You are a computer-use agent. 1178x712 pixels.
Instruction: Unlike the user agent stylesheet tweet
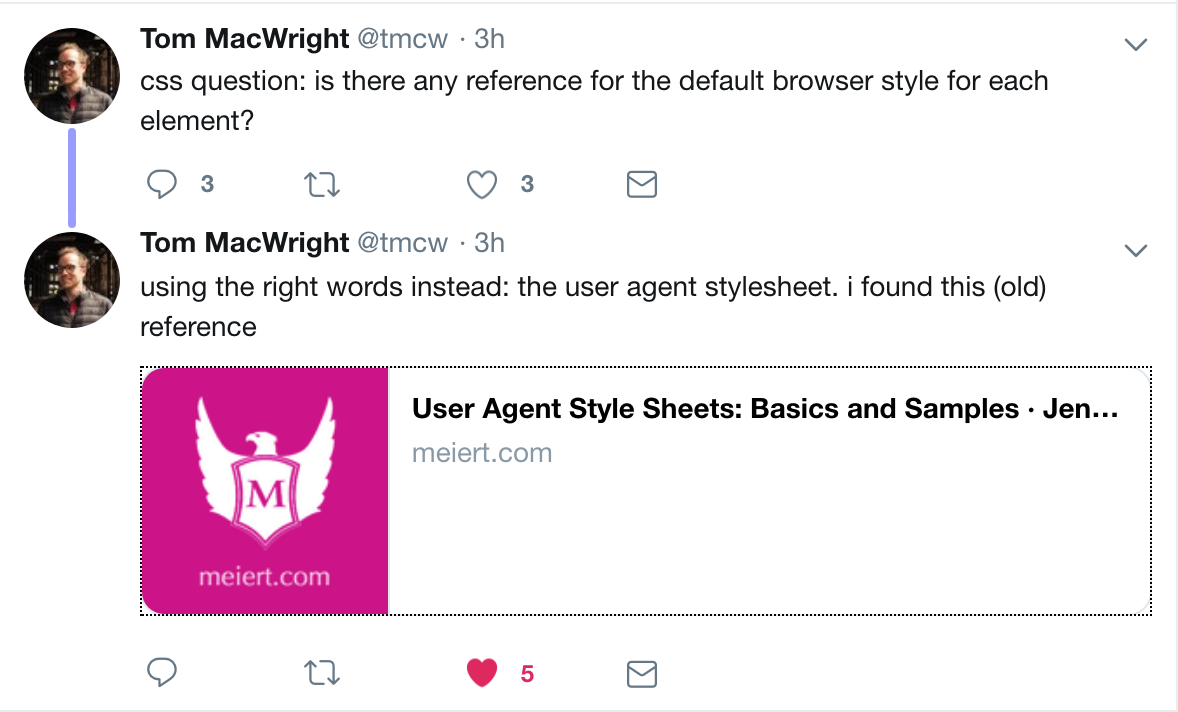(x=482, y=674)
